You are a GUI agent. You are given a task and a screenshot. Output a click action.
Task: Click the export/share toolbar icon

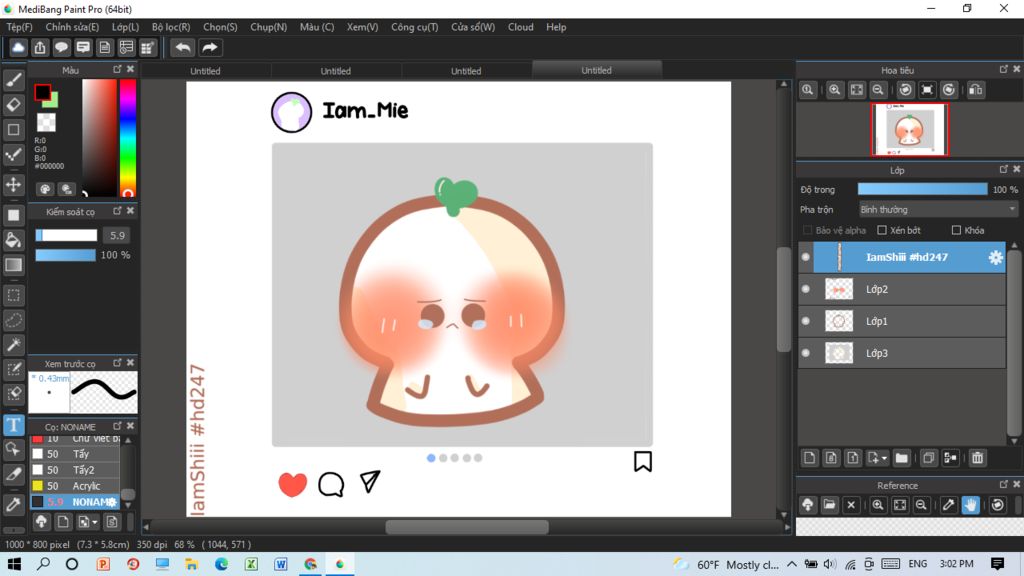pyautogui.click(x=40, y=47)
